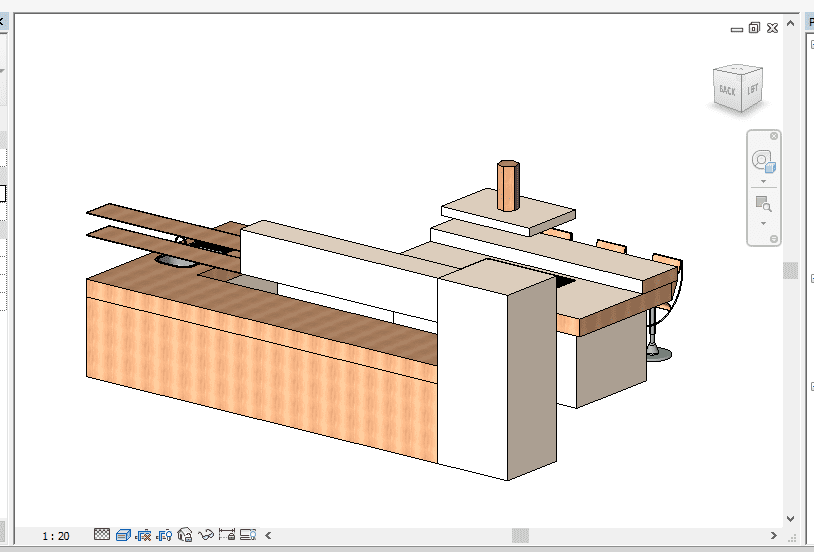Open navigation bar customize menu at bottom
The height and width of the screenshot is (552, 814).
[x=774, y=239]
